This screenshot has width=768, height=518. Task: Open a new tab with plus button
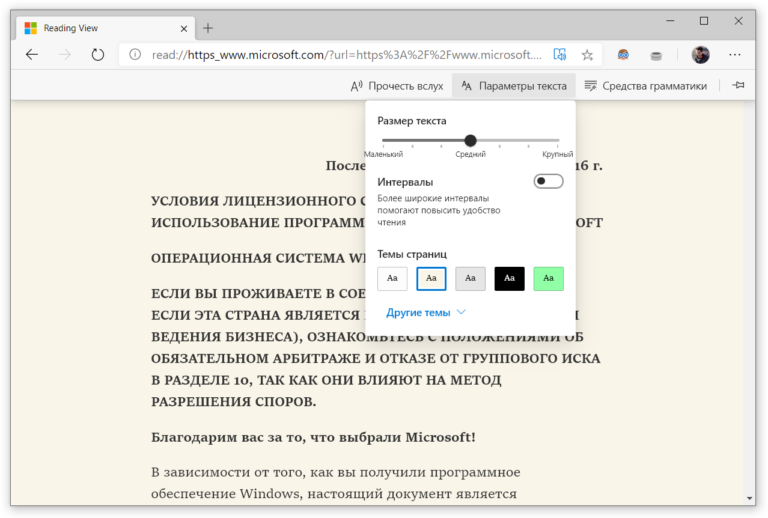pyautogui.click(x=208, y=28)
